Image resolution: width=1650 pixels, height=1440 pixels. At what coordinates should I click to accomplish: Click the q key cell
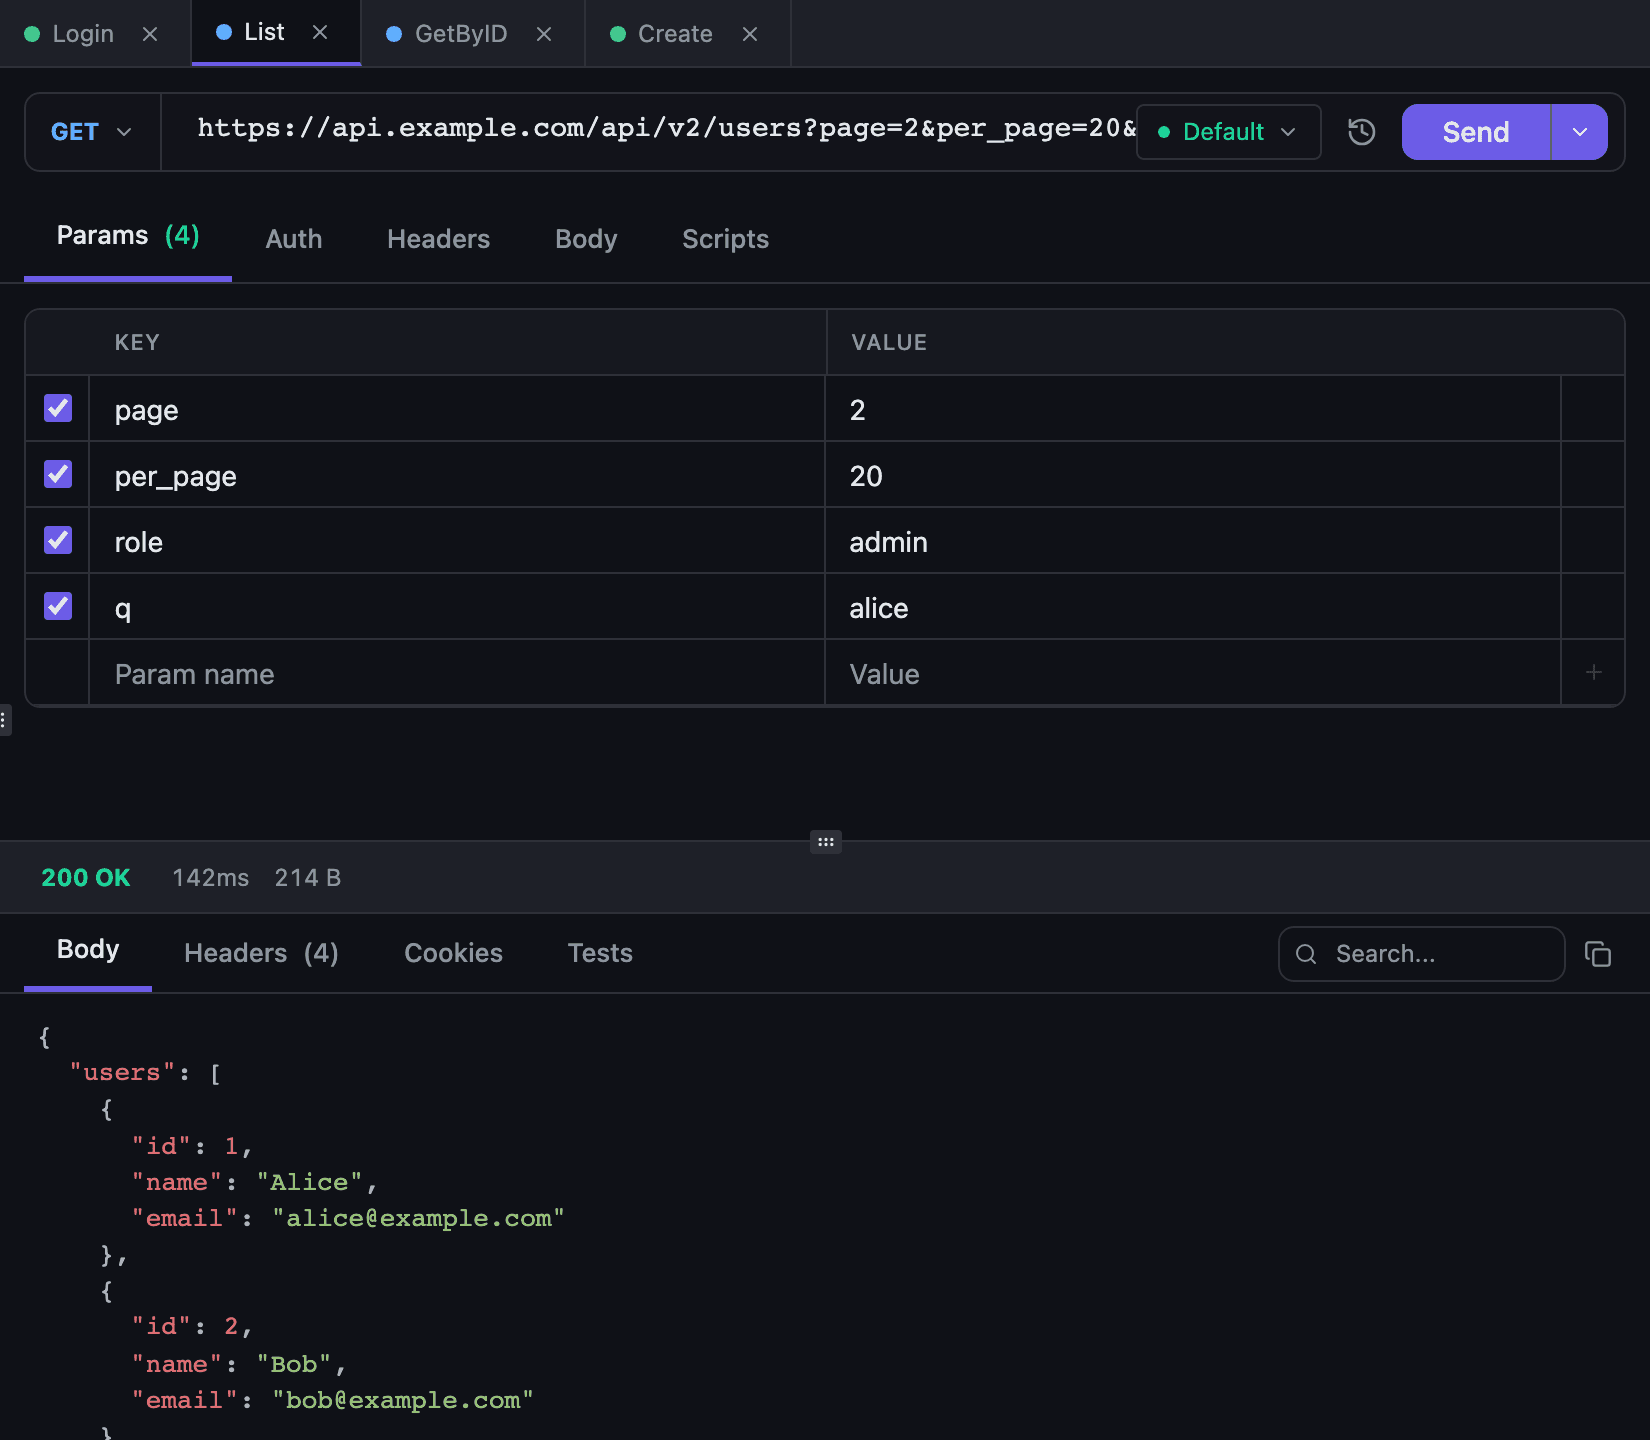click(x=457, y=607)
